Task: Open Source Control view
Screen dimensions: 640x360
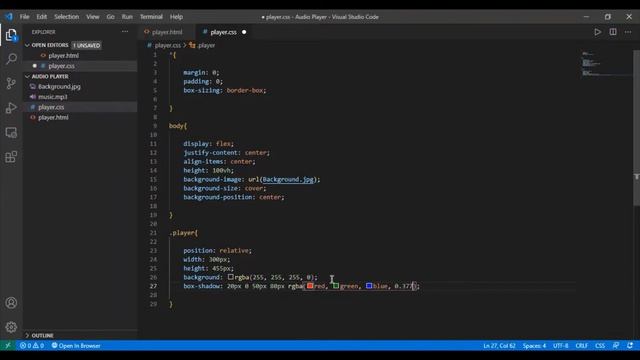Action: click(11, 83)
